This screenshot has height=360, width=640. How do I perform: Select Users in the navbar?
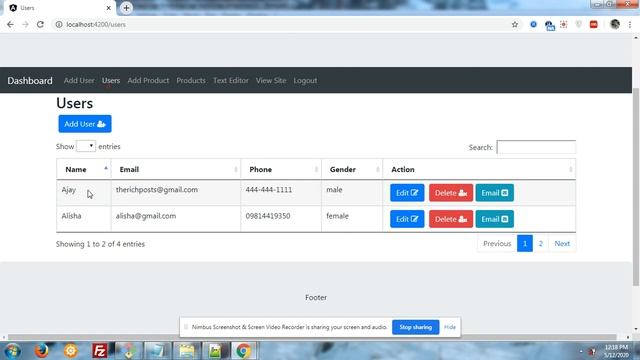click(x=111, y=80)
